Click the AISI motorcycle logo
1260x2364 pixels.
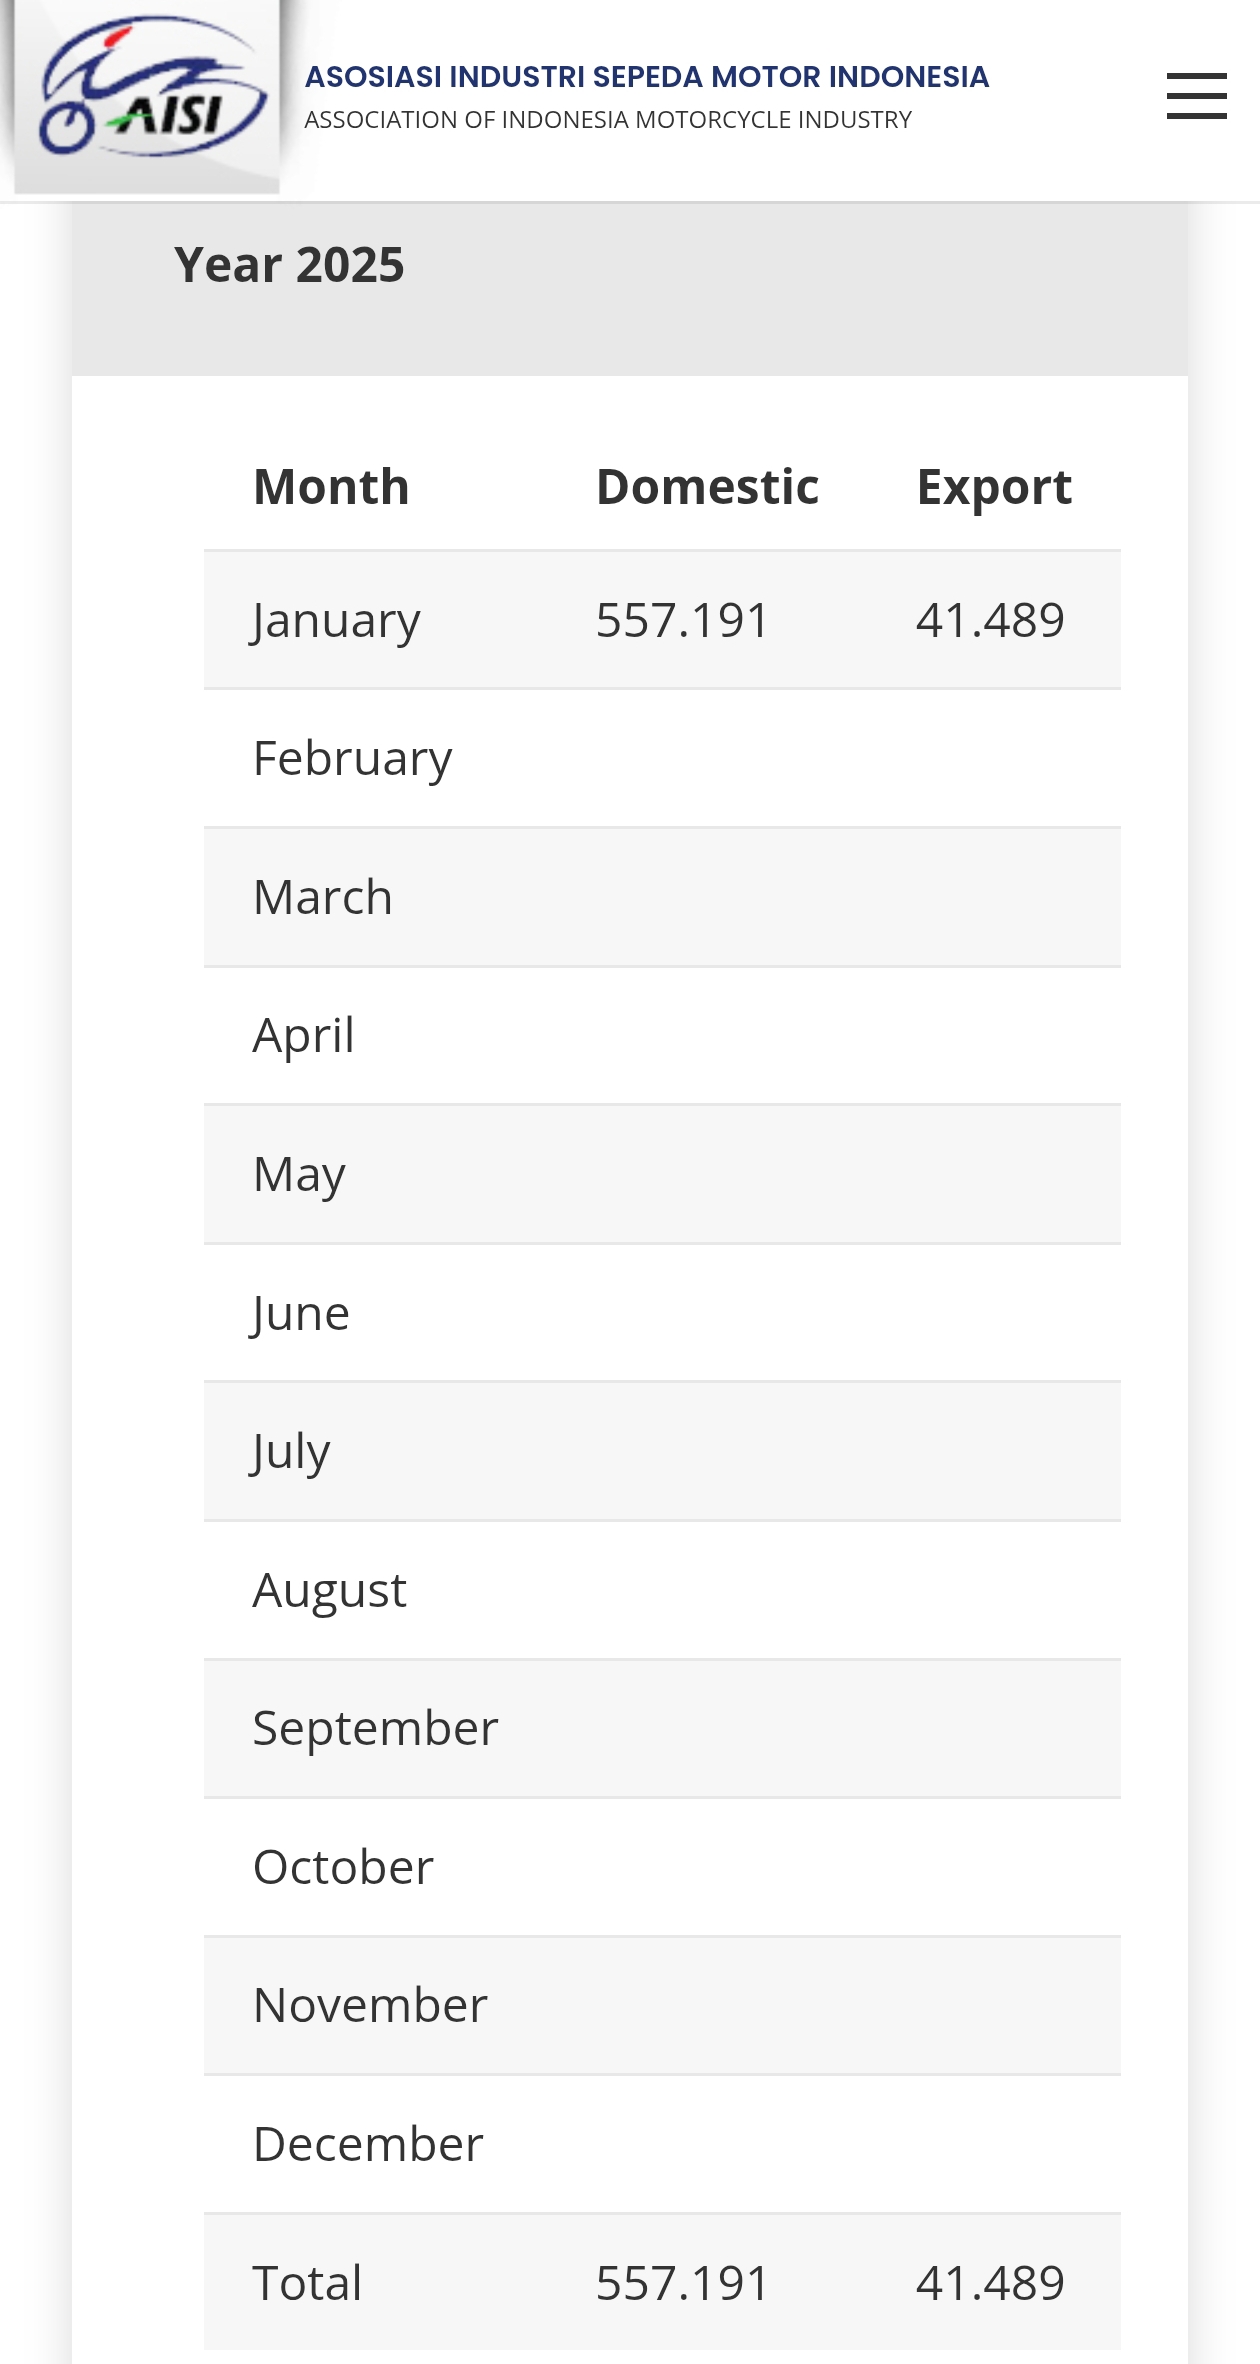[148, 96]
